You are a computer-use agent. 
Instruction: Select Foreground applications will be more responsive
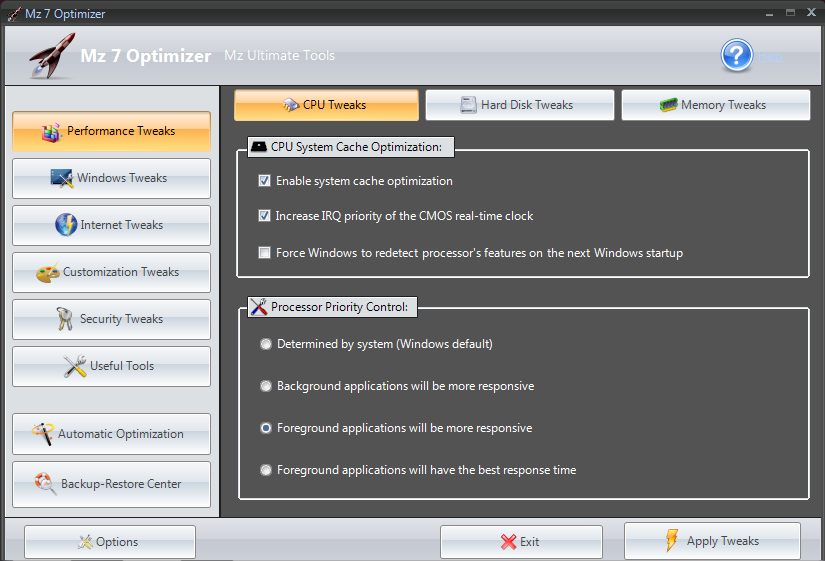click(266, 428)
